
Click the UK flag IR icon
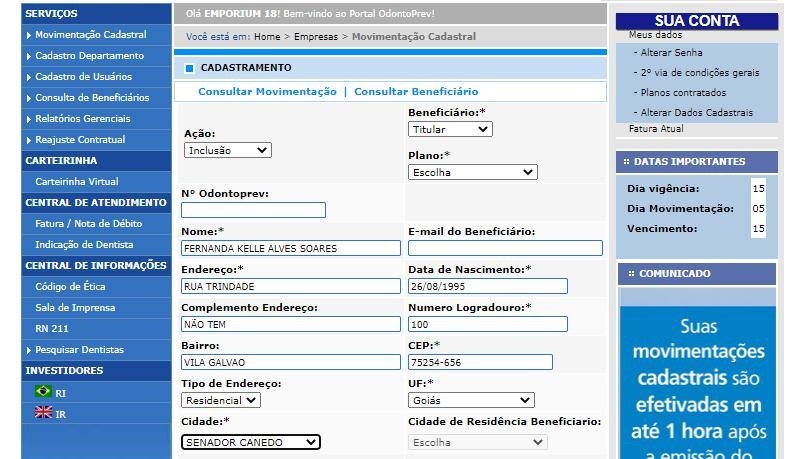point(43,413)
